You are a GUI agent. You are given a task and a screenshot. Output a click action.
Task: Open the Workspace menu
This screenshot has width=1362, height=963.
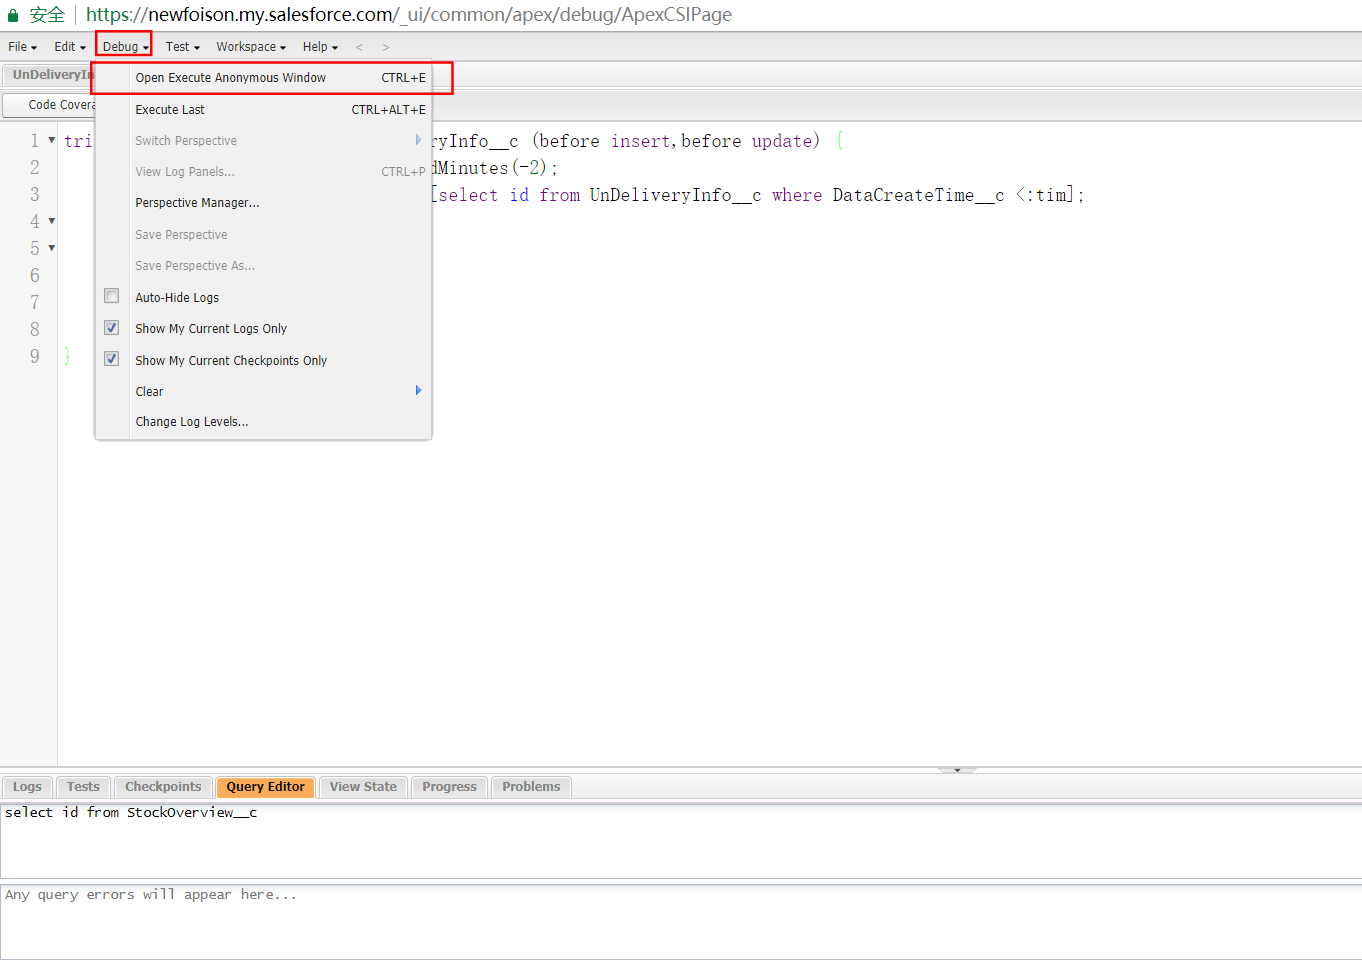coord(251,47)
